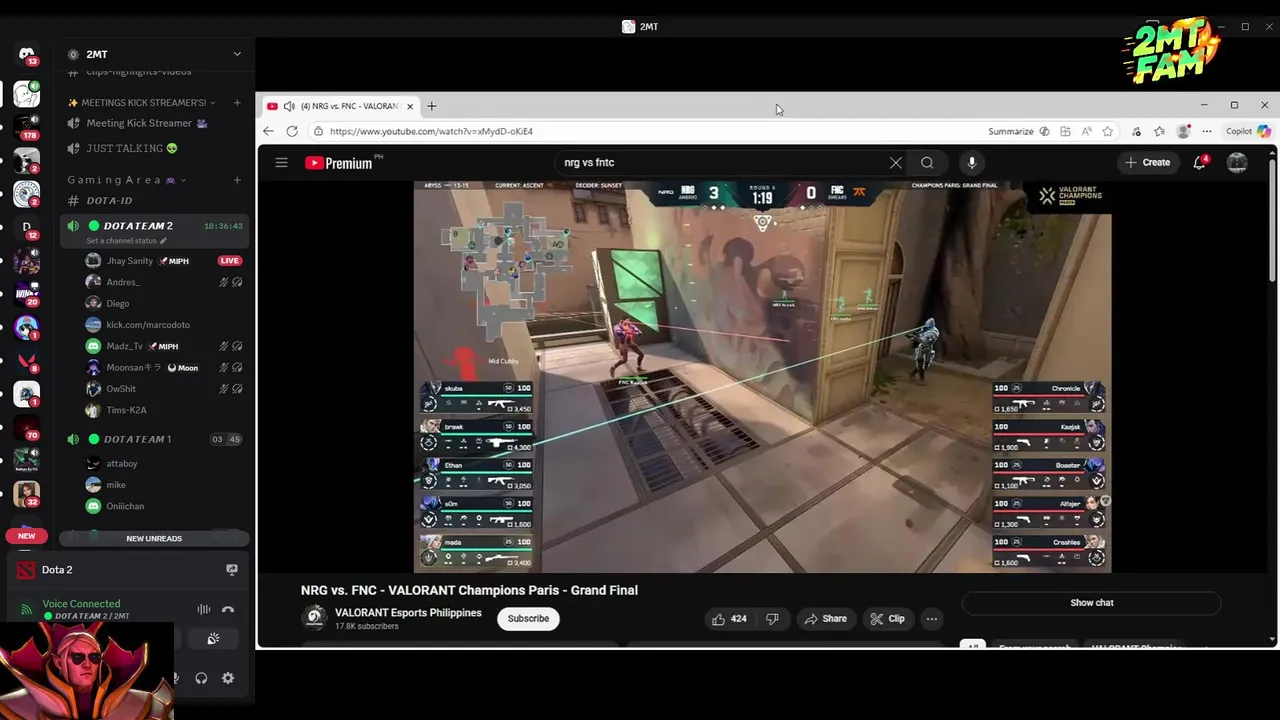Open Copilot in Edge
The image size is (1280, 720).
coord(1249,131)
